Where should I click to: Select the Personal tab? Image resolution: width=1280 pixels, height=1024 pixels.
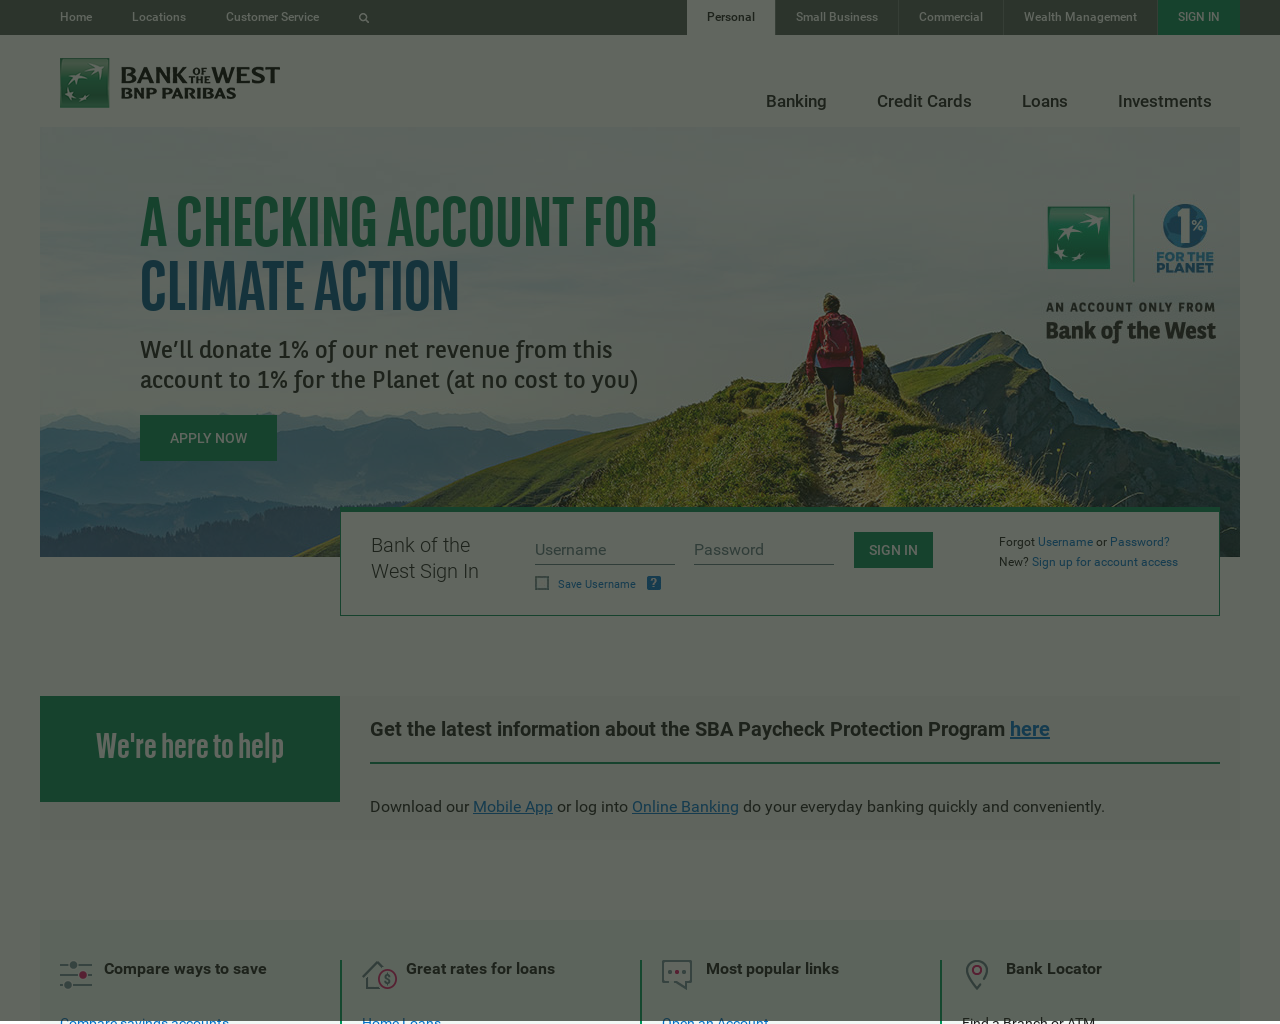point(731,17)
